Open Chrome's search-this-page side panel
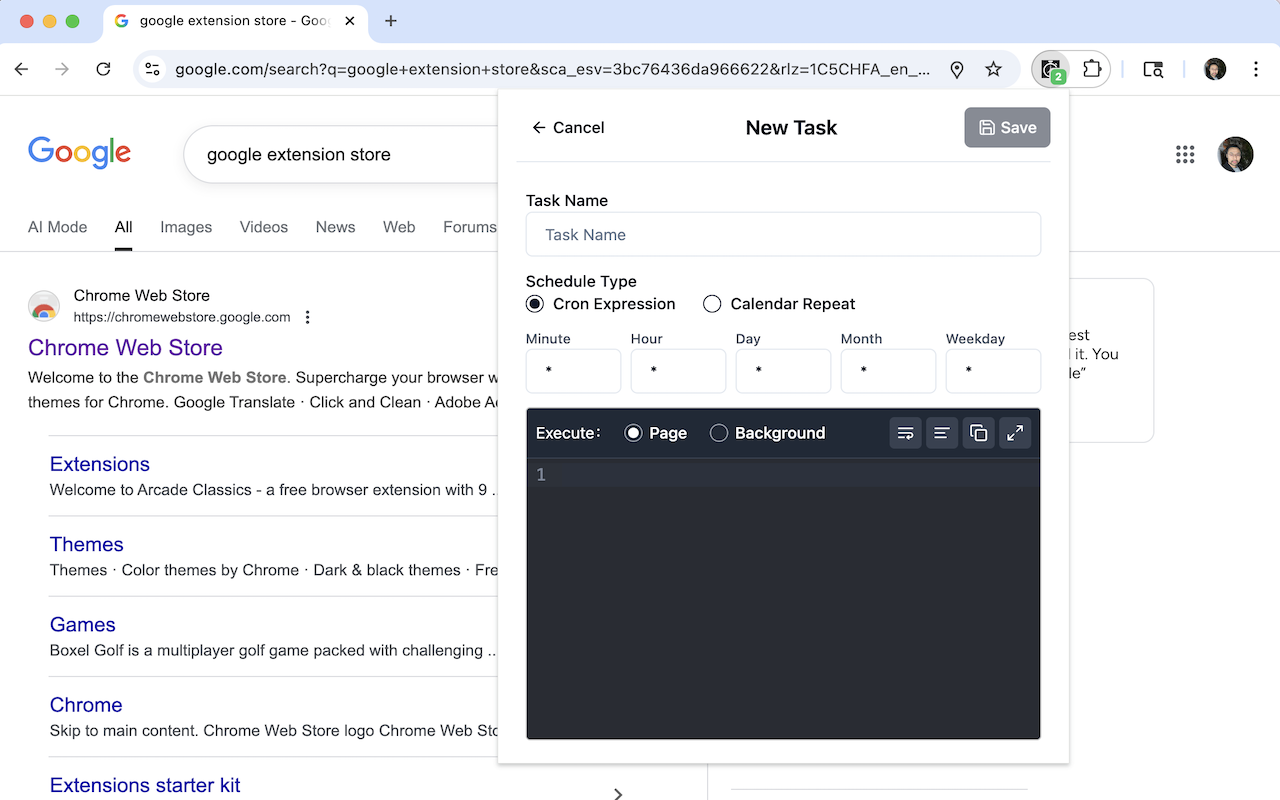 click(1153, 69)
